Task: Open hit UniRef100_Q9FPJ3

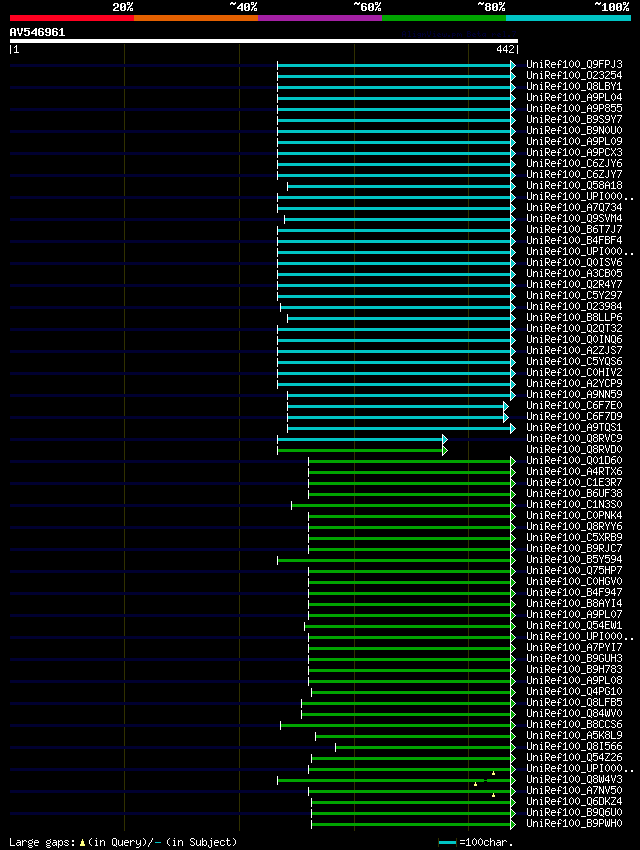Action: point(574,65)
